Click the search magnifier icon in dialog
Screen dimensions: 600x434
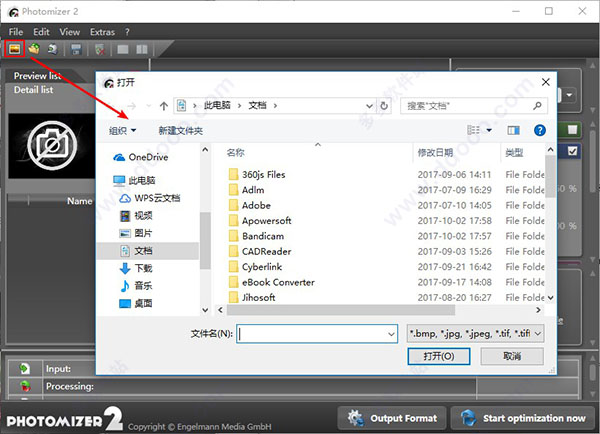click(x=537, y=106)
